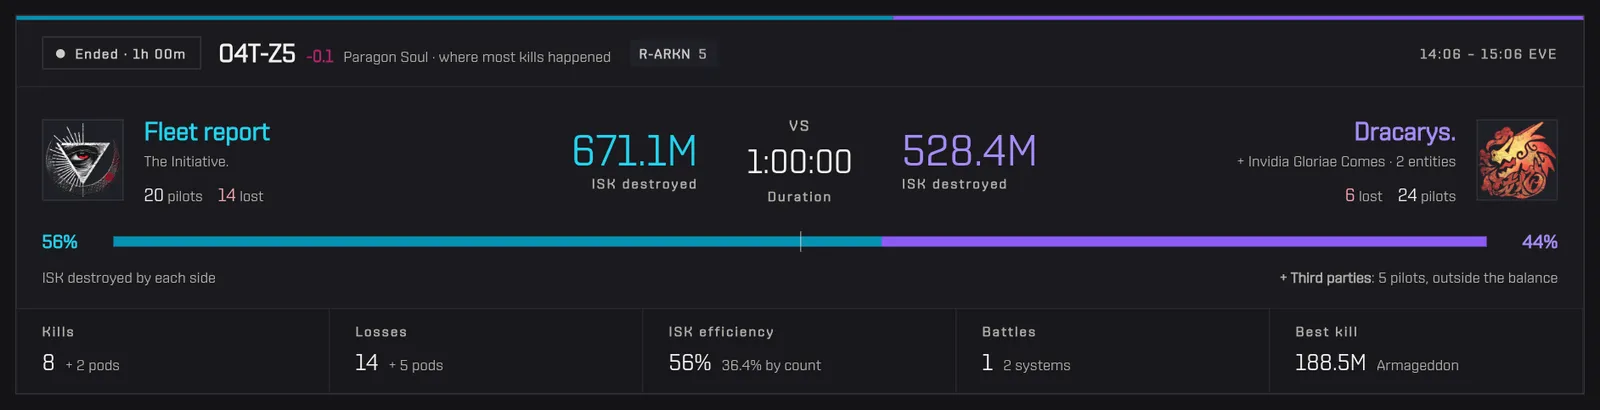Click the 1:00:00 duration value

click(799, 162)
